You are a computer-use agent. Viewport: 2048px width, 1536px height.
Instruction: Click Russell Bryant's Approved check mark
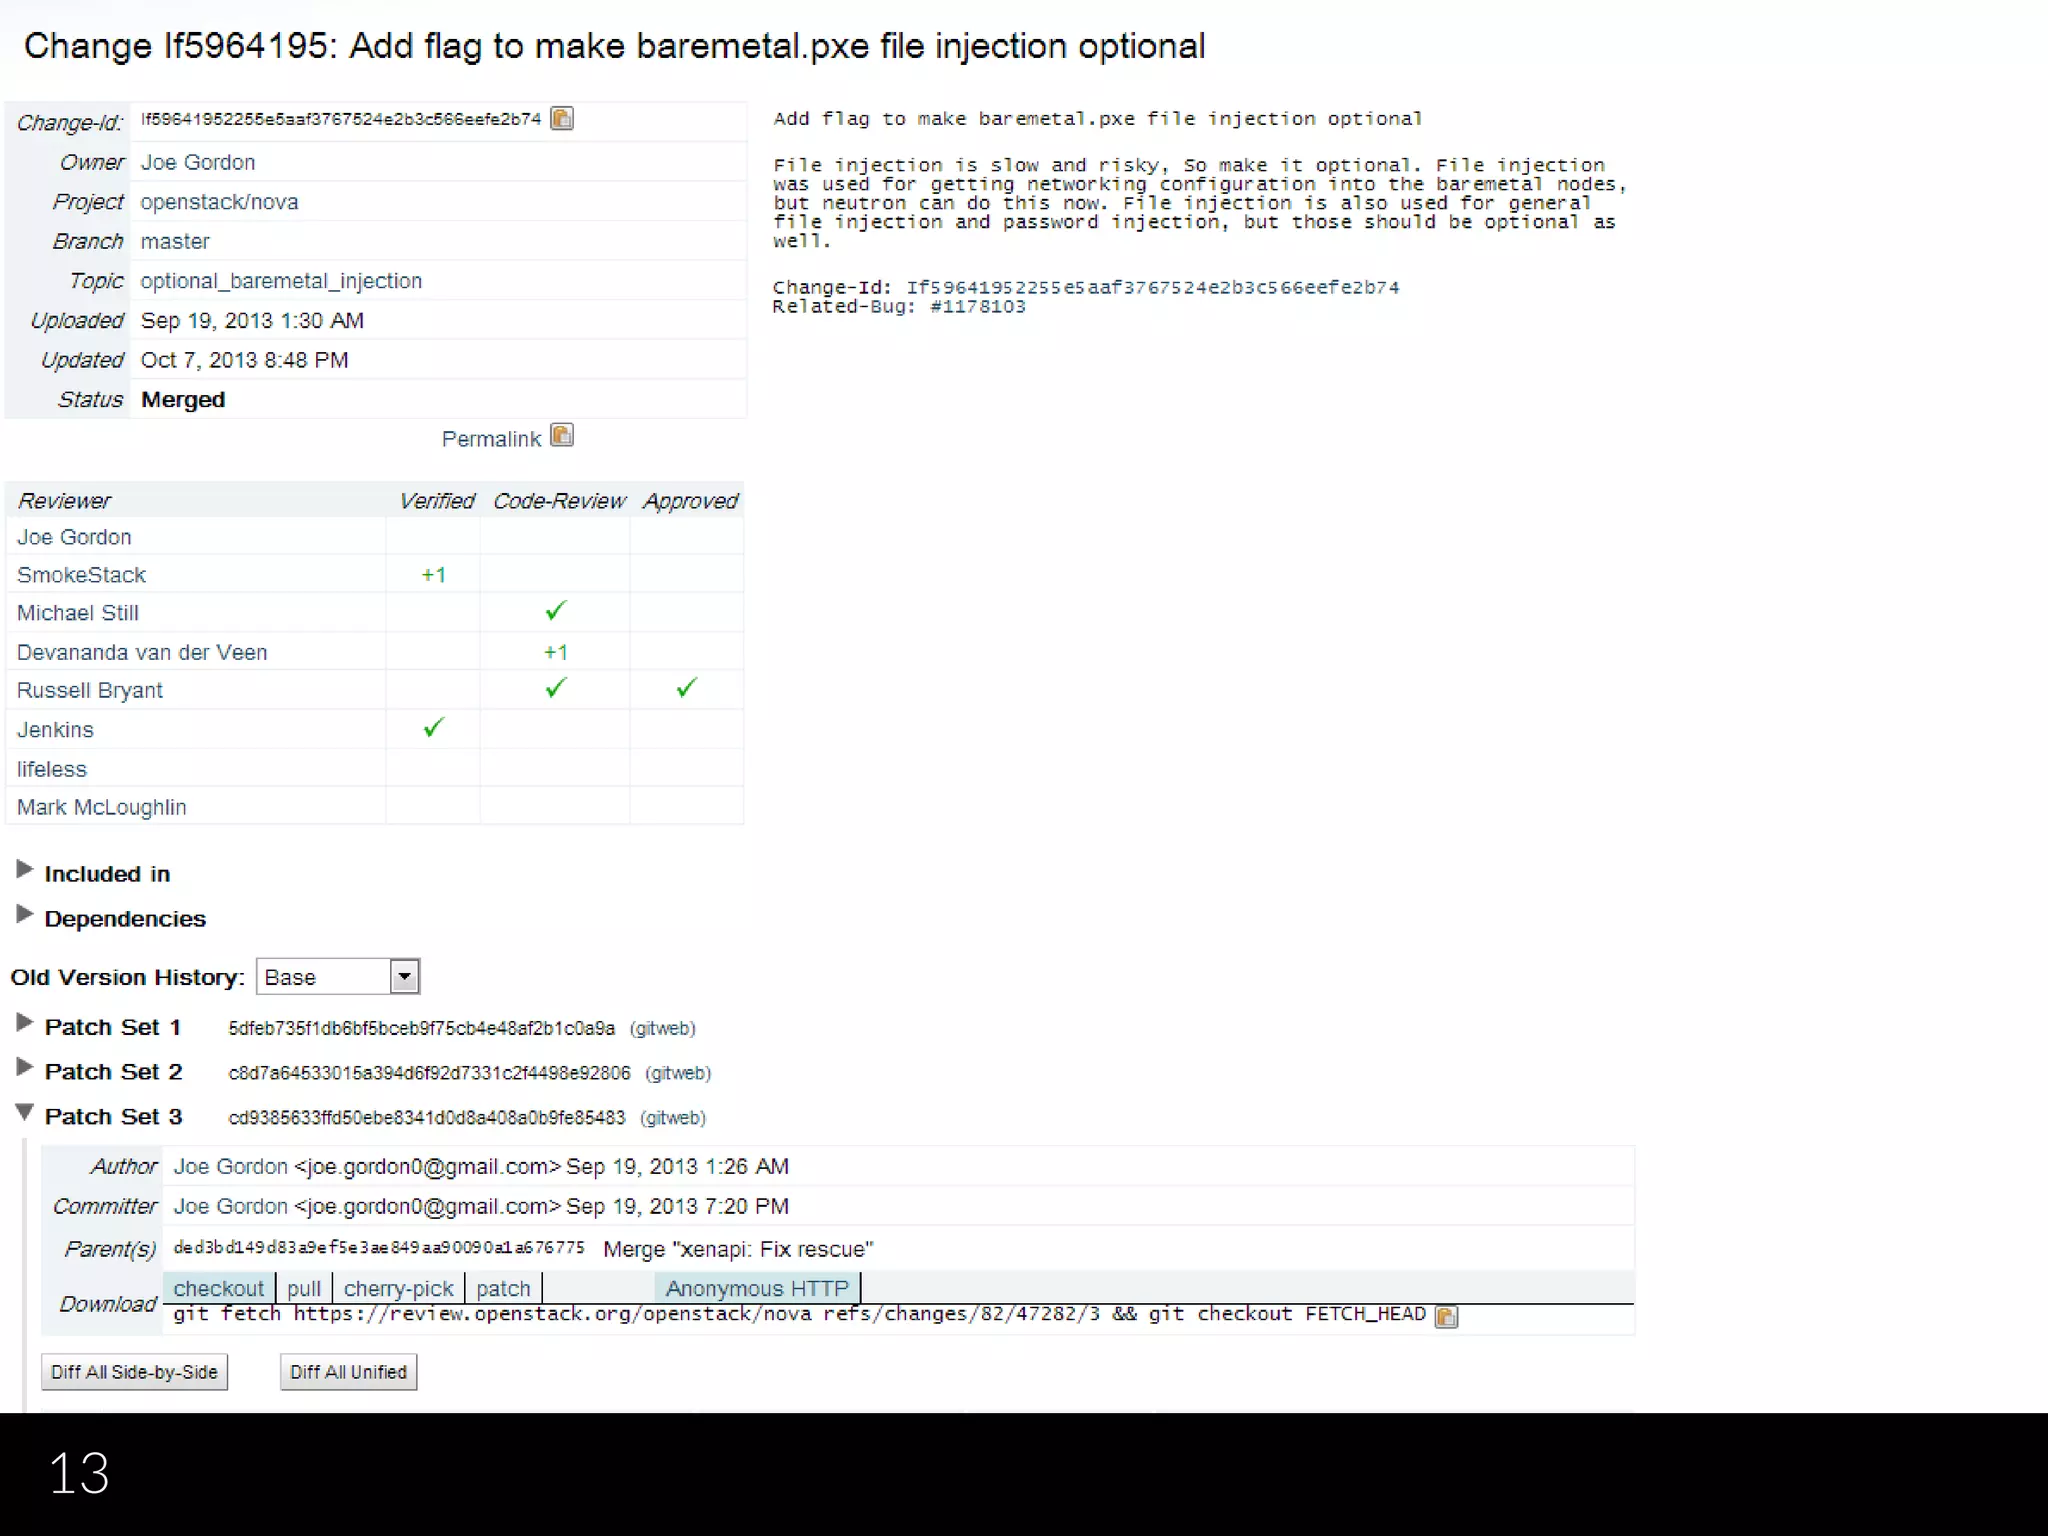pos(686,688)
